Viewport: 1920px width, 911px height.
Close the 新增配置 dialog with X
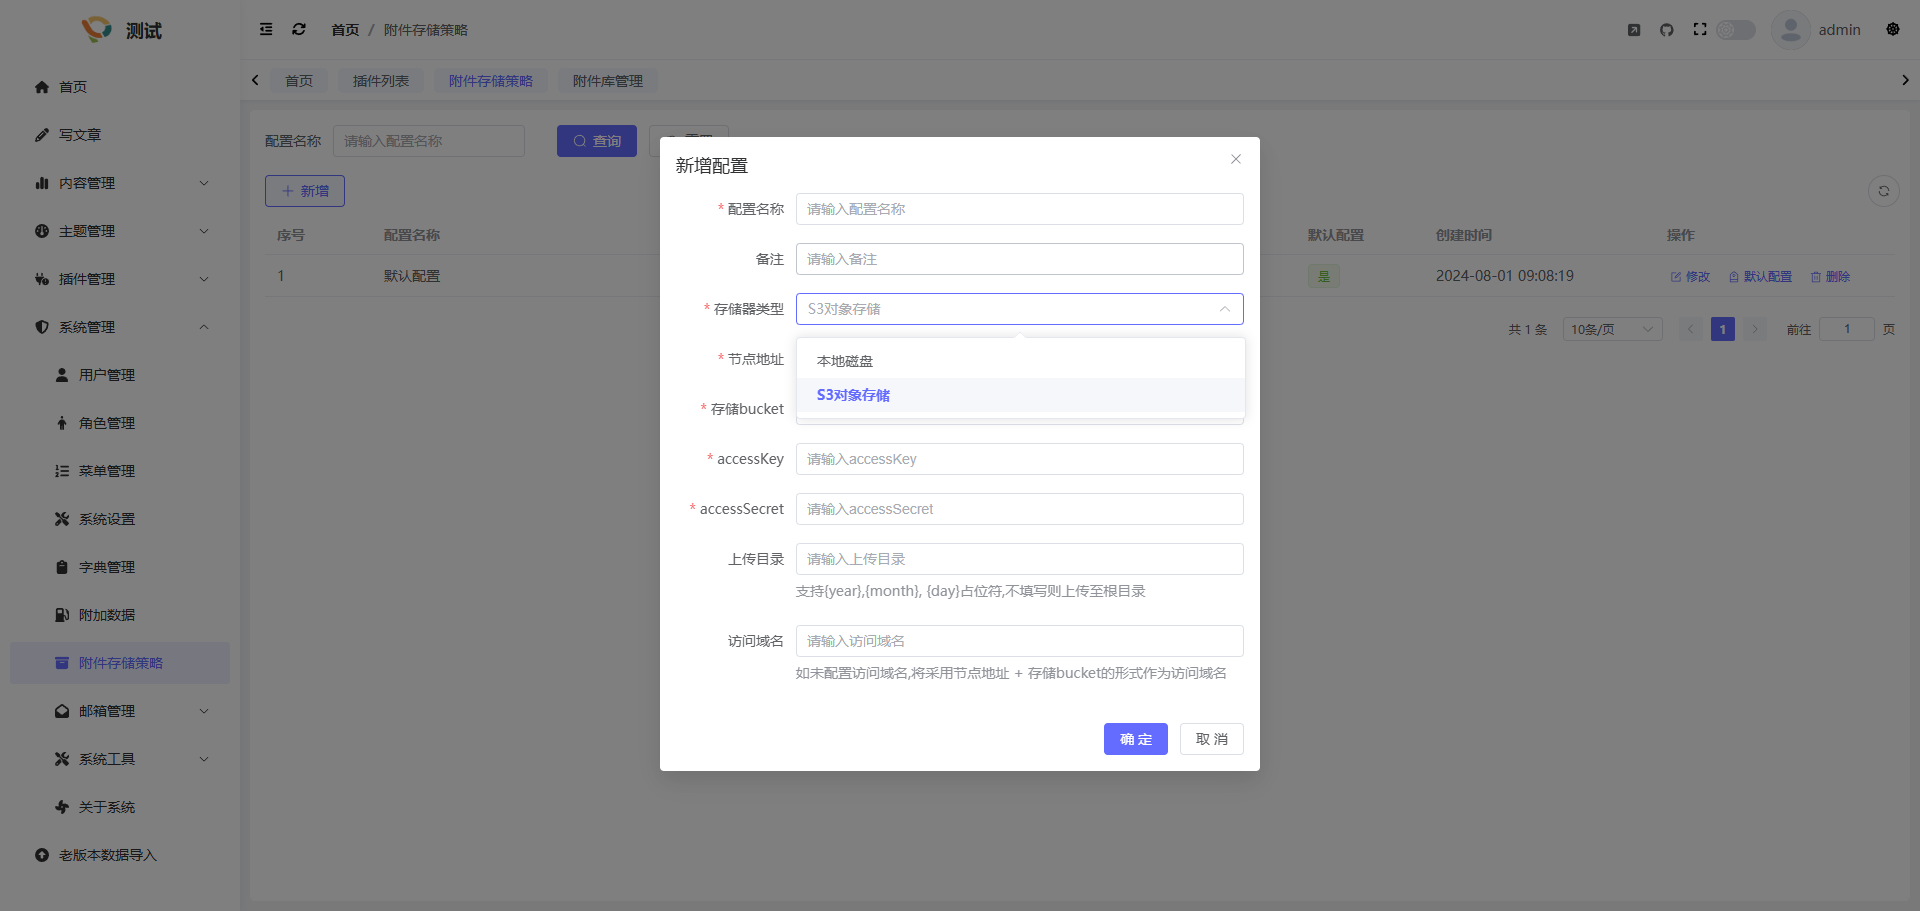pos(1236,159)
